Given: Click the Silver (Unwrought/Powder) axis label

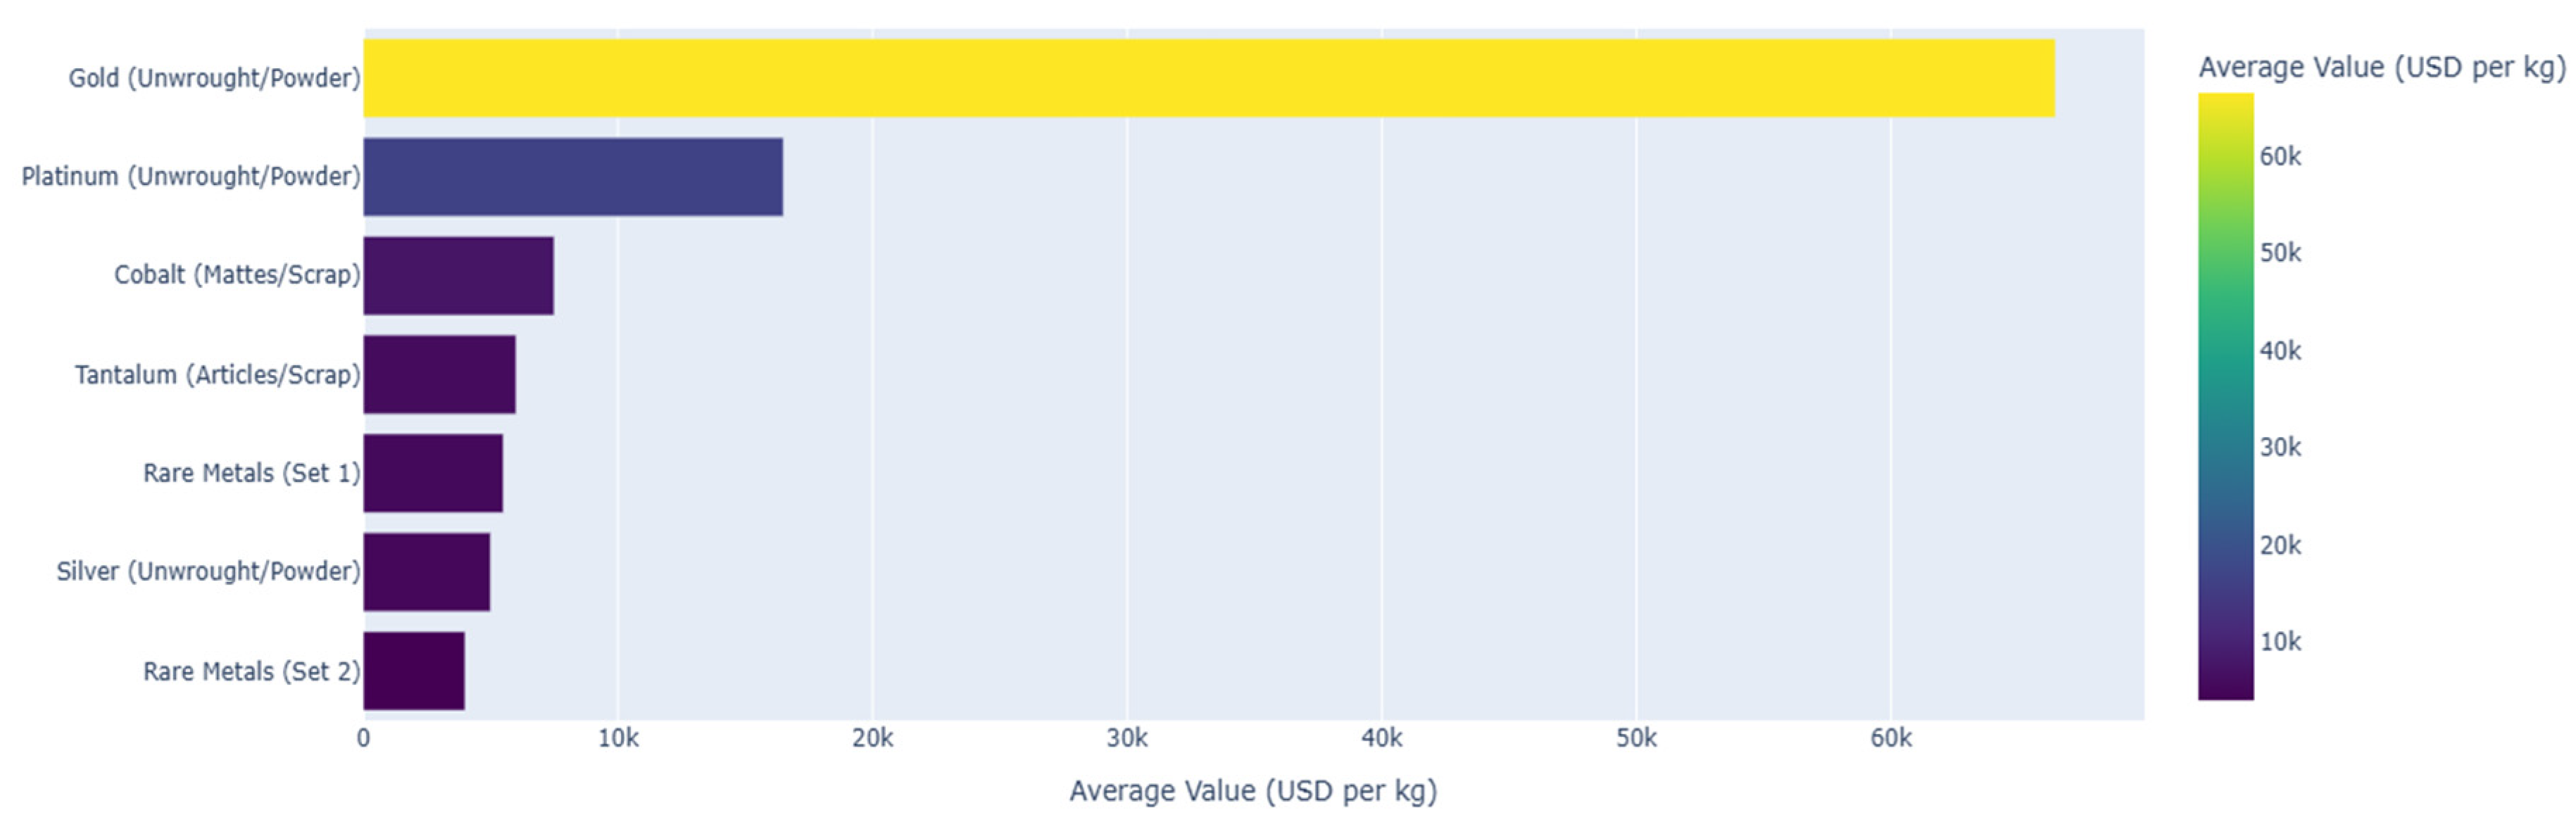Looking at the screenshot, I should click(x=208, y=572).
